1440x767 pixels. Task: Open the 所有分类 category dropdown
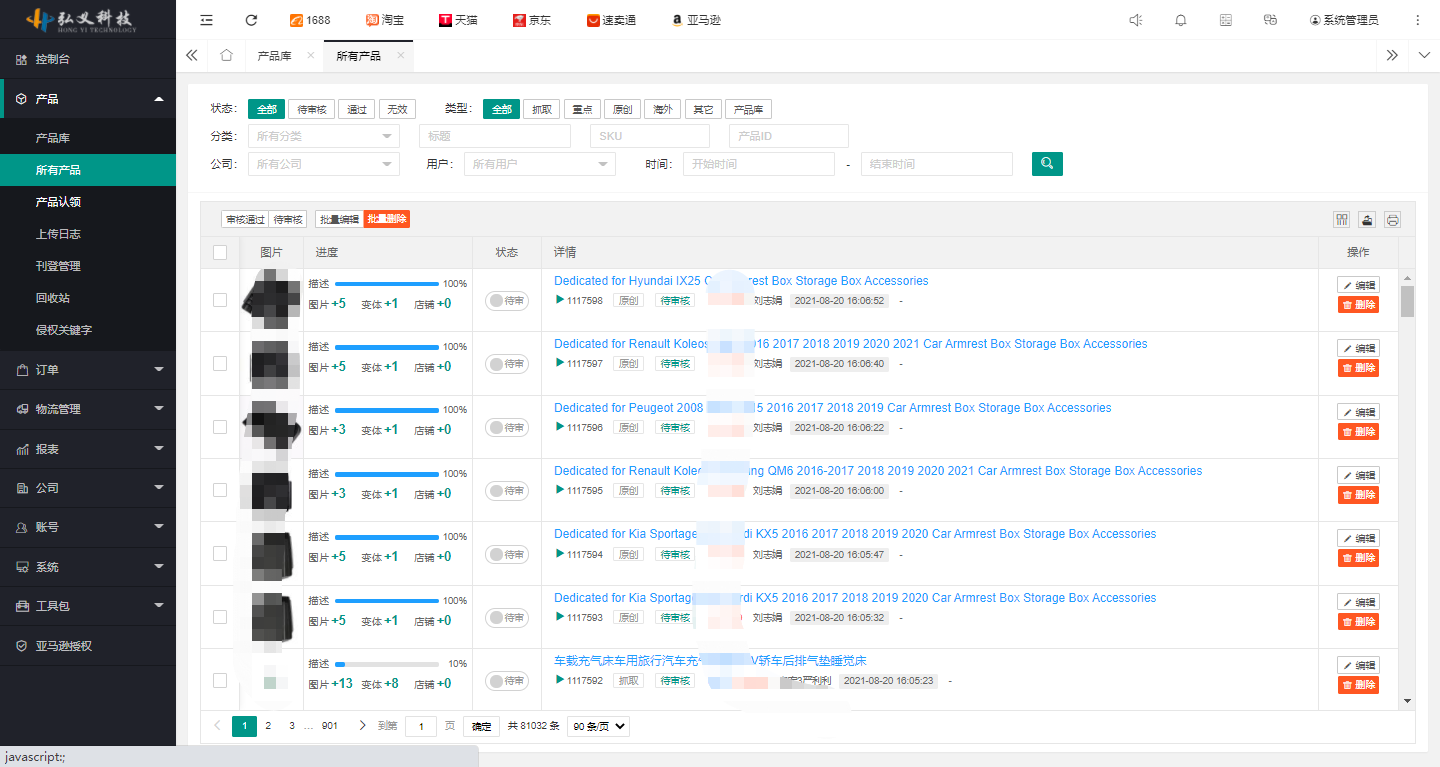click(x=323, y=136)
